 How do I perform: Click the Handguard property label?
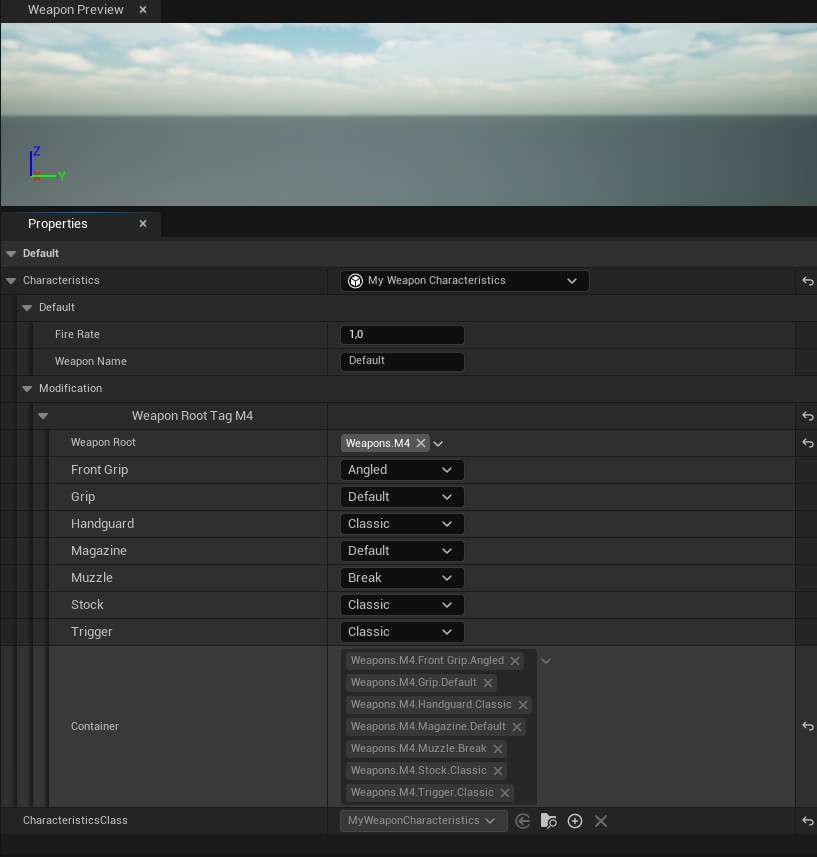pos(102,524)
